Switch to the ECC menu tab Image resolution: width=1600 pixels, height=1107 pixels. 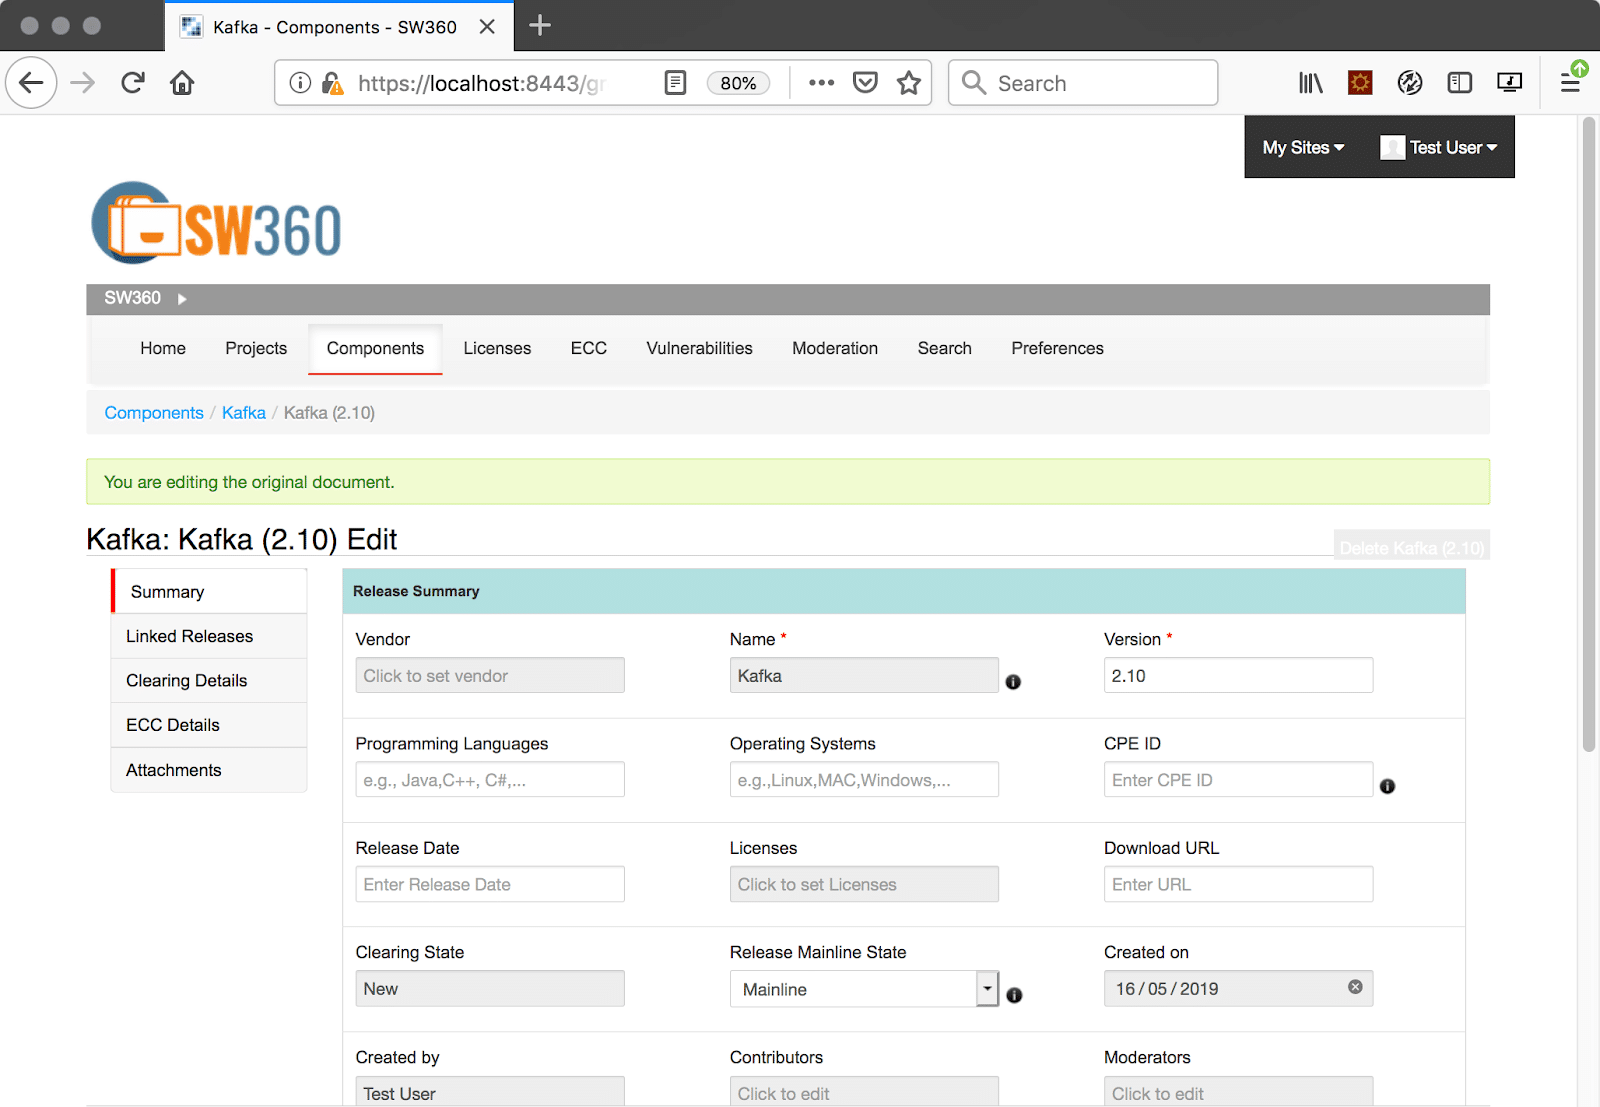(x=589, y=348)
